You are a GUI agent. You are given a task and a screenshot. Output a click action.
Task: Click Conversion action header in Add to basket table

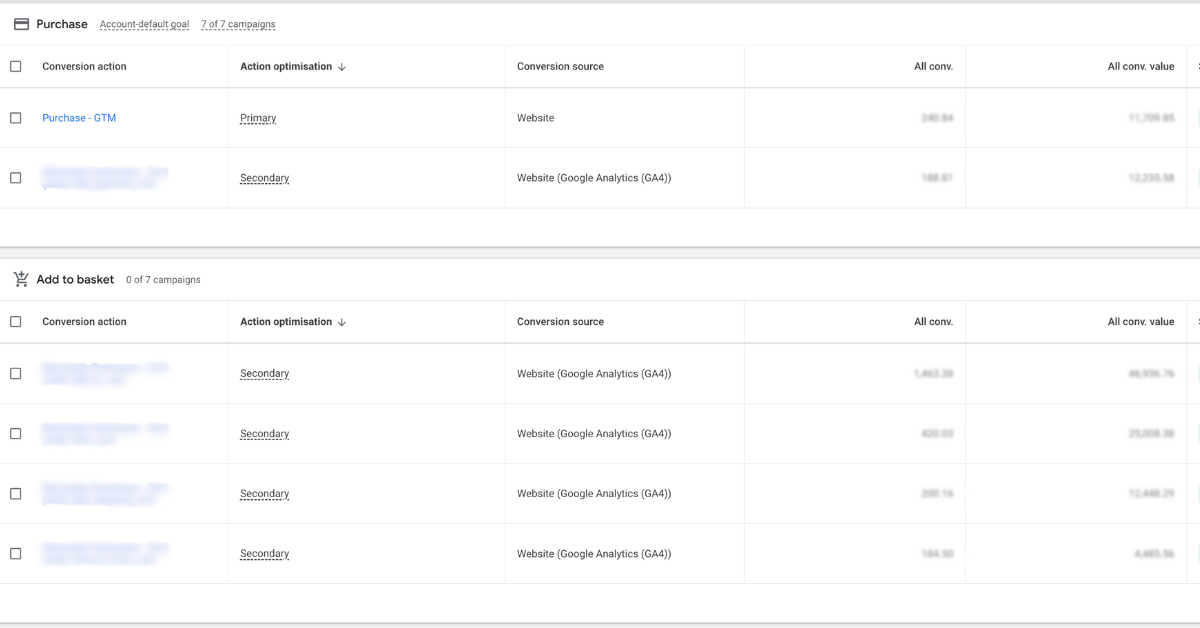click(84, 322)
